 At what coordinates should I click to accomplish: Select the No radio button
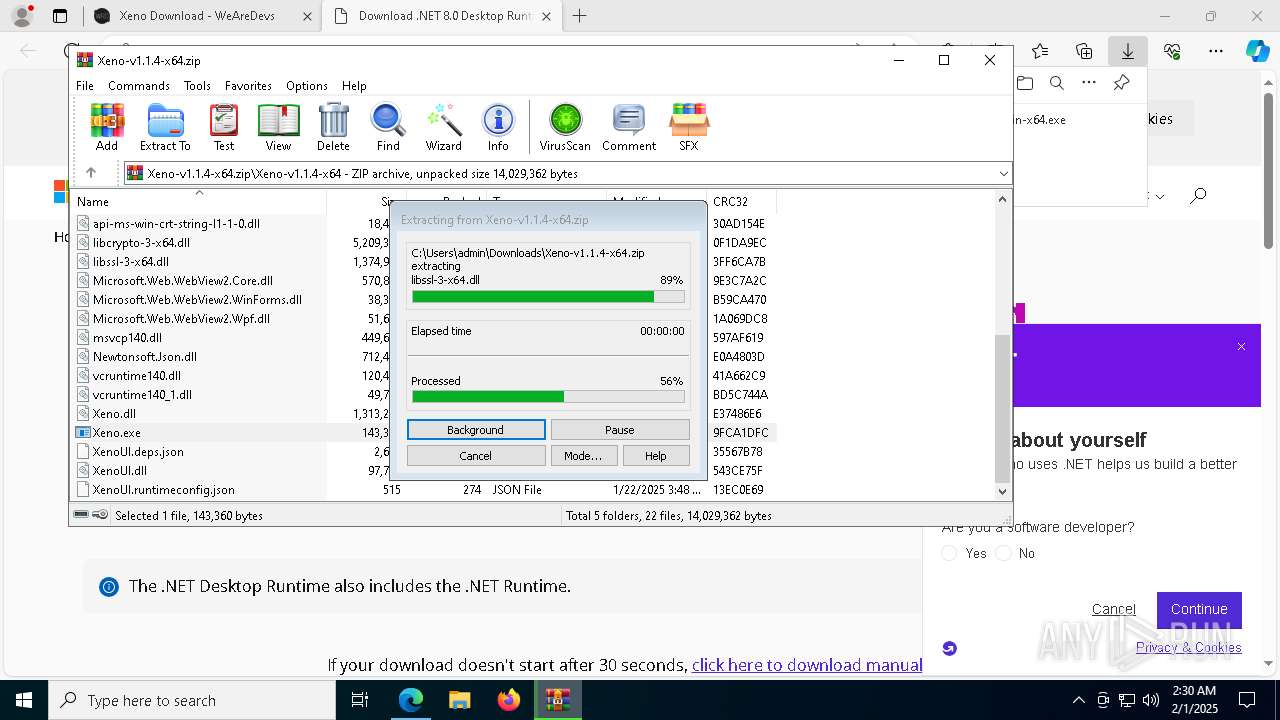(1003, 553)
